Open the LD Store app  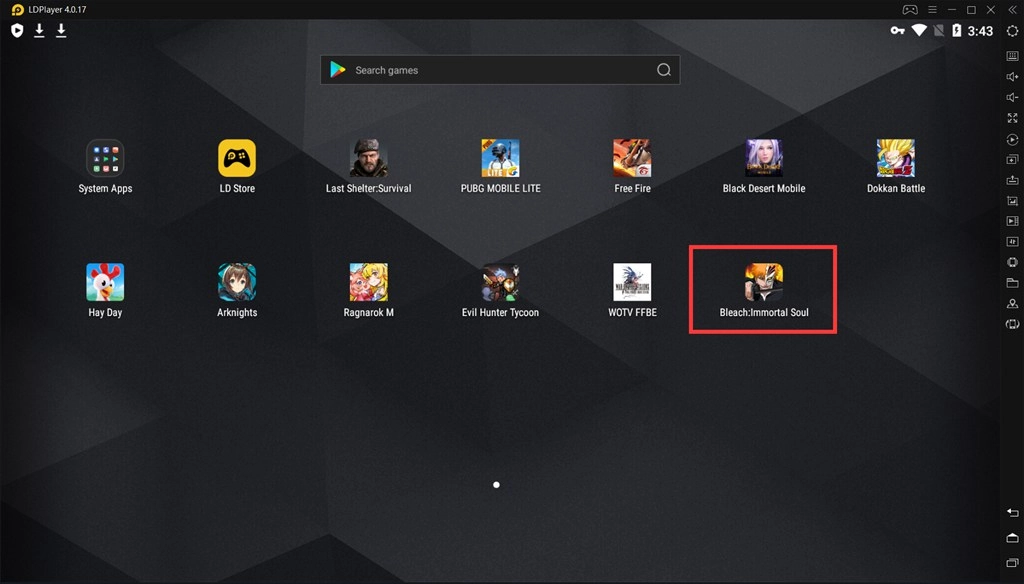[x=237, y=158]
